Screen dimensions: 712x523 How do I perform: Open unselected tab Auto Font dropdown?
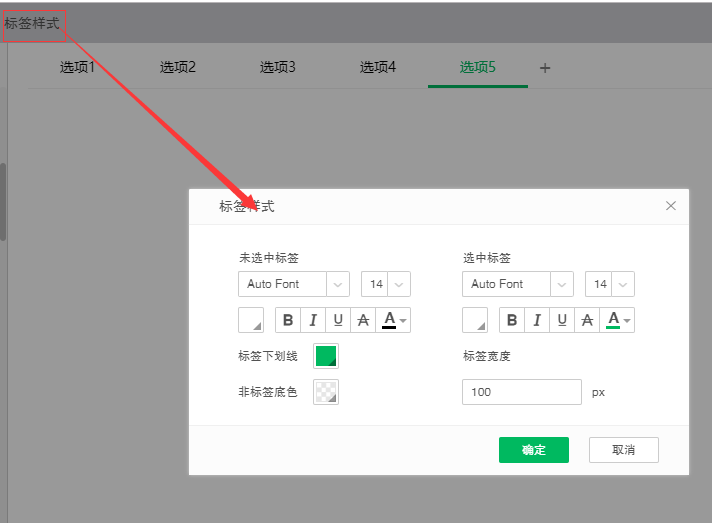coord(293,284)
